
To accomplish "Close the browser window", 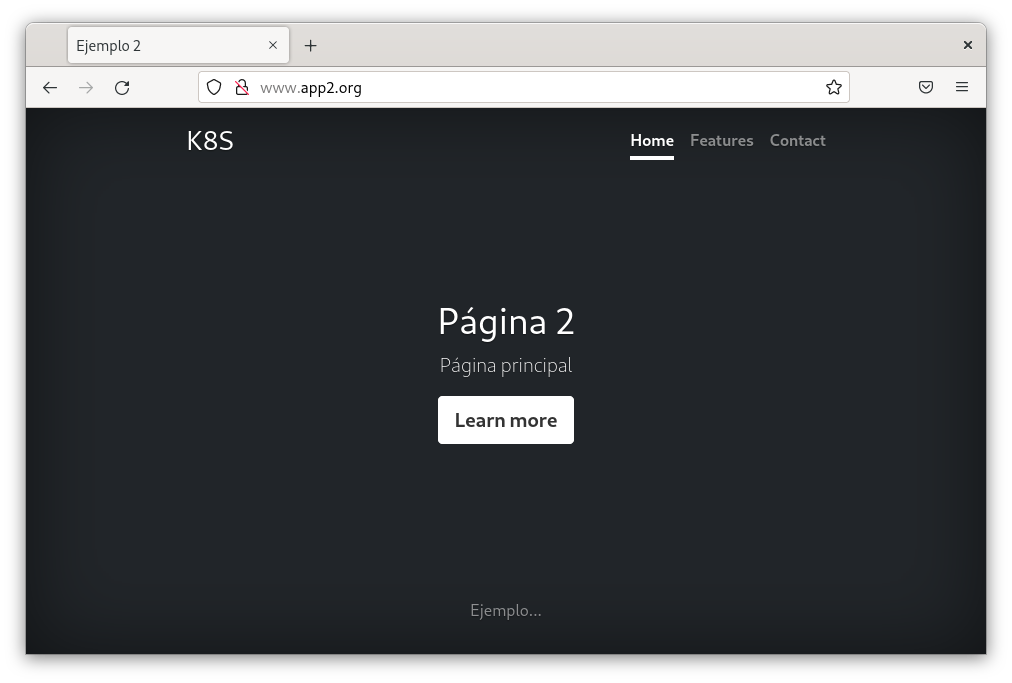I will tap(967, 45).
